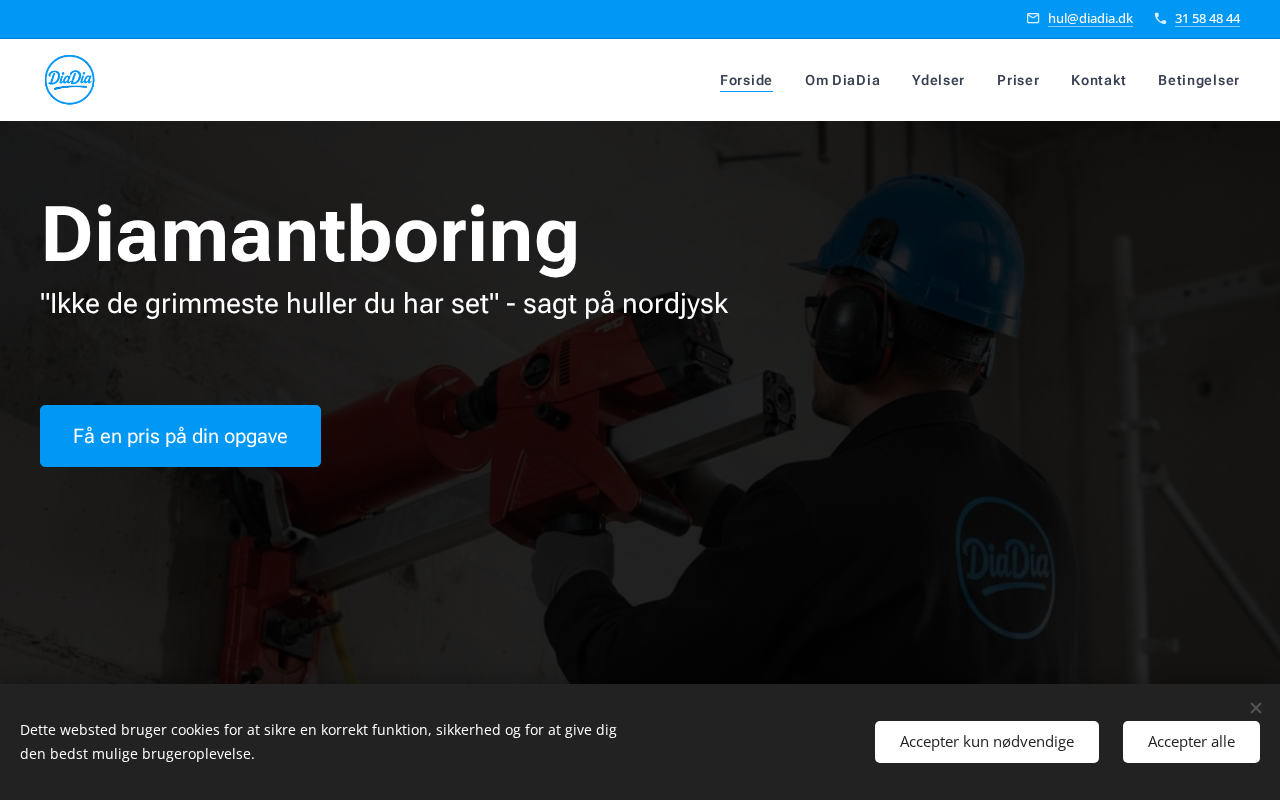Open the hul@diadia.dk email link
This screenshot has width=1280, height=800.
(x=1090, y=18)
